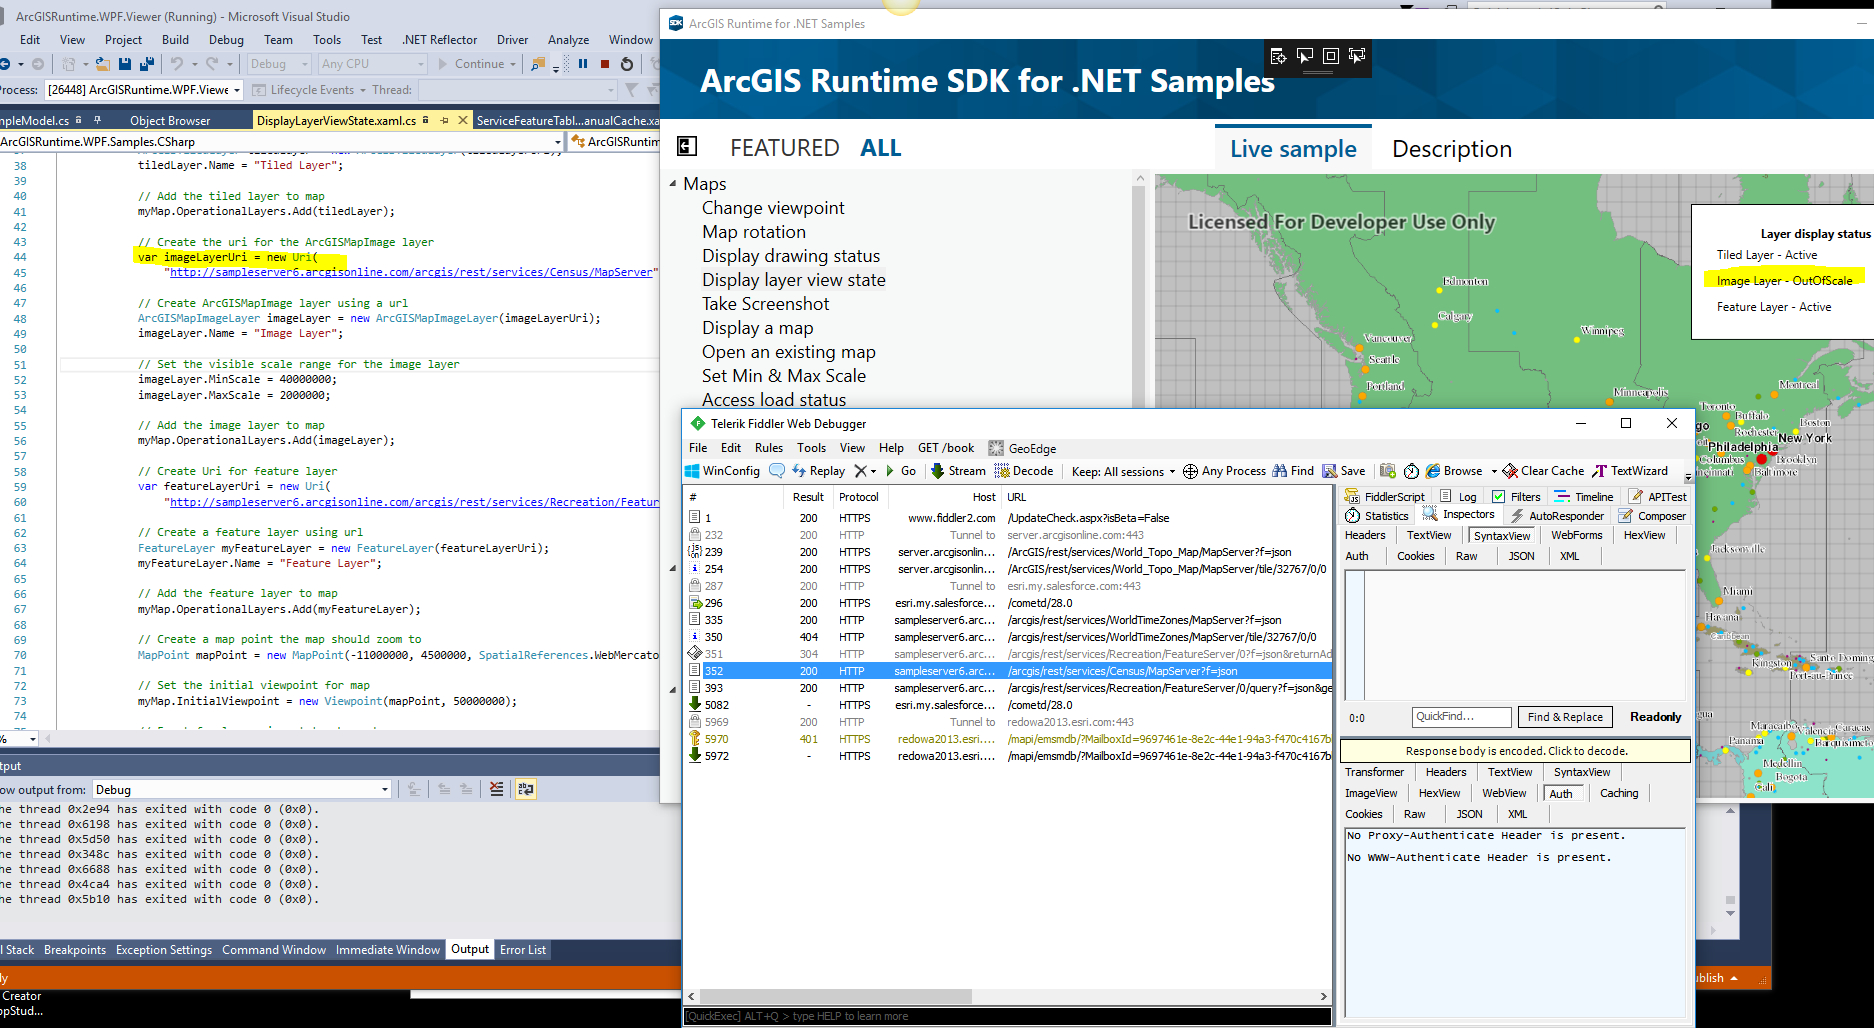Enable Stream mode in Fiddler
The width and height of the screenshot is (1874, 1028).
(958, 471)
